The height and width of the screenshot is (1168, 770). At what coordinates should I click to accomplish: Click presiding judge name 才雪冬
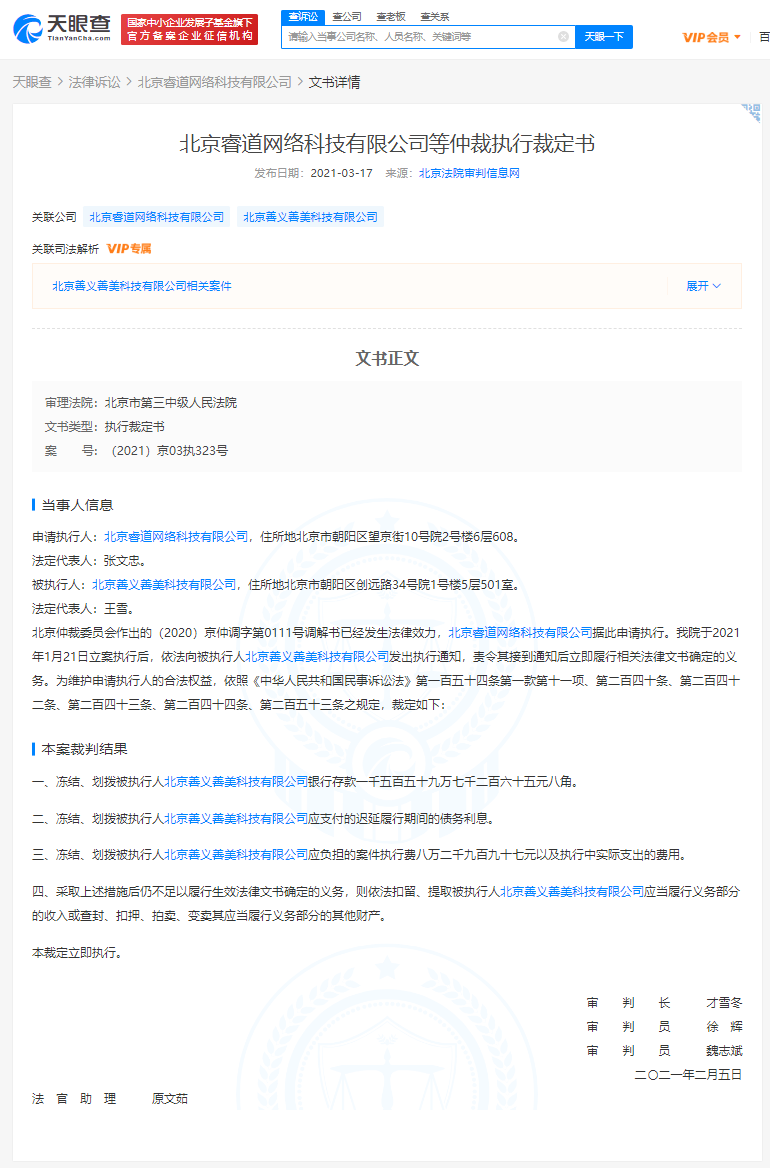point(725,1003)
